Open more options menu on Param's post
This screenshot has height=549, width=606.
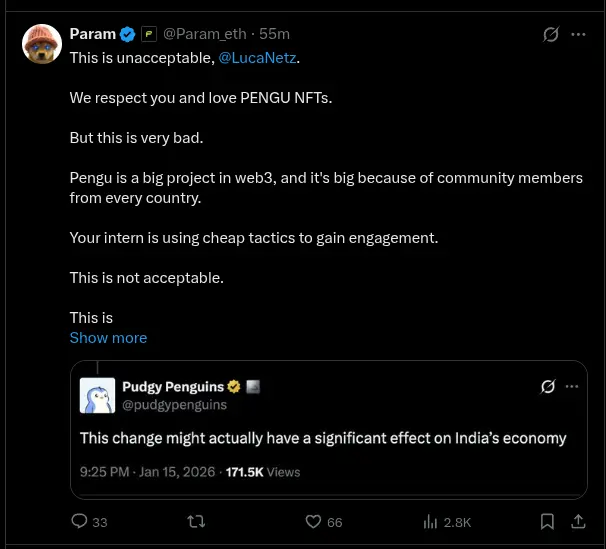coord(578,35)
